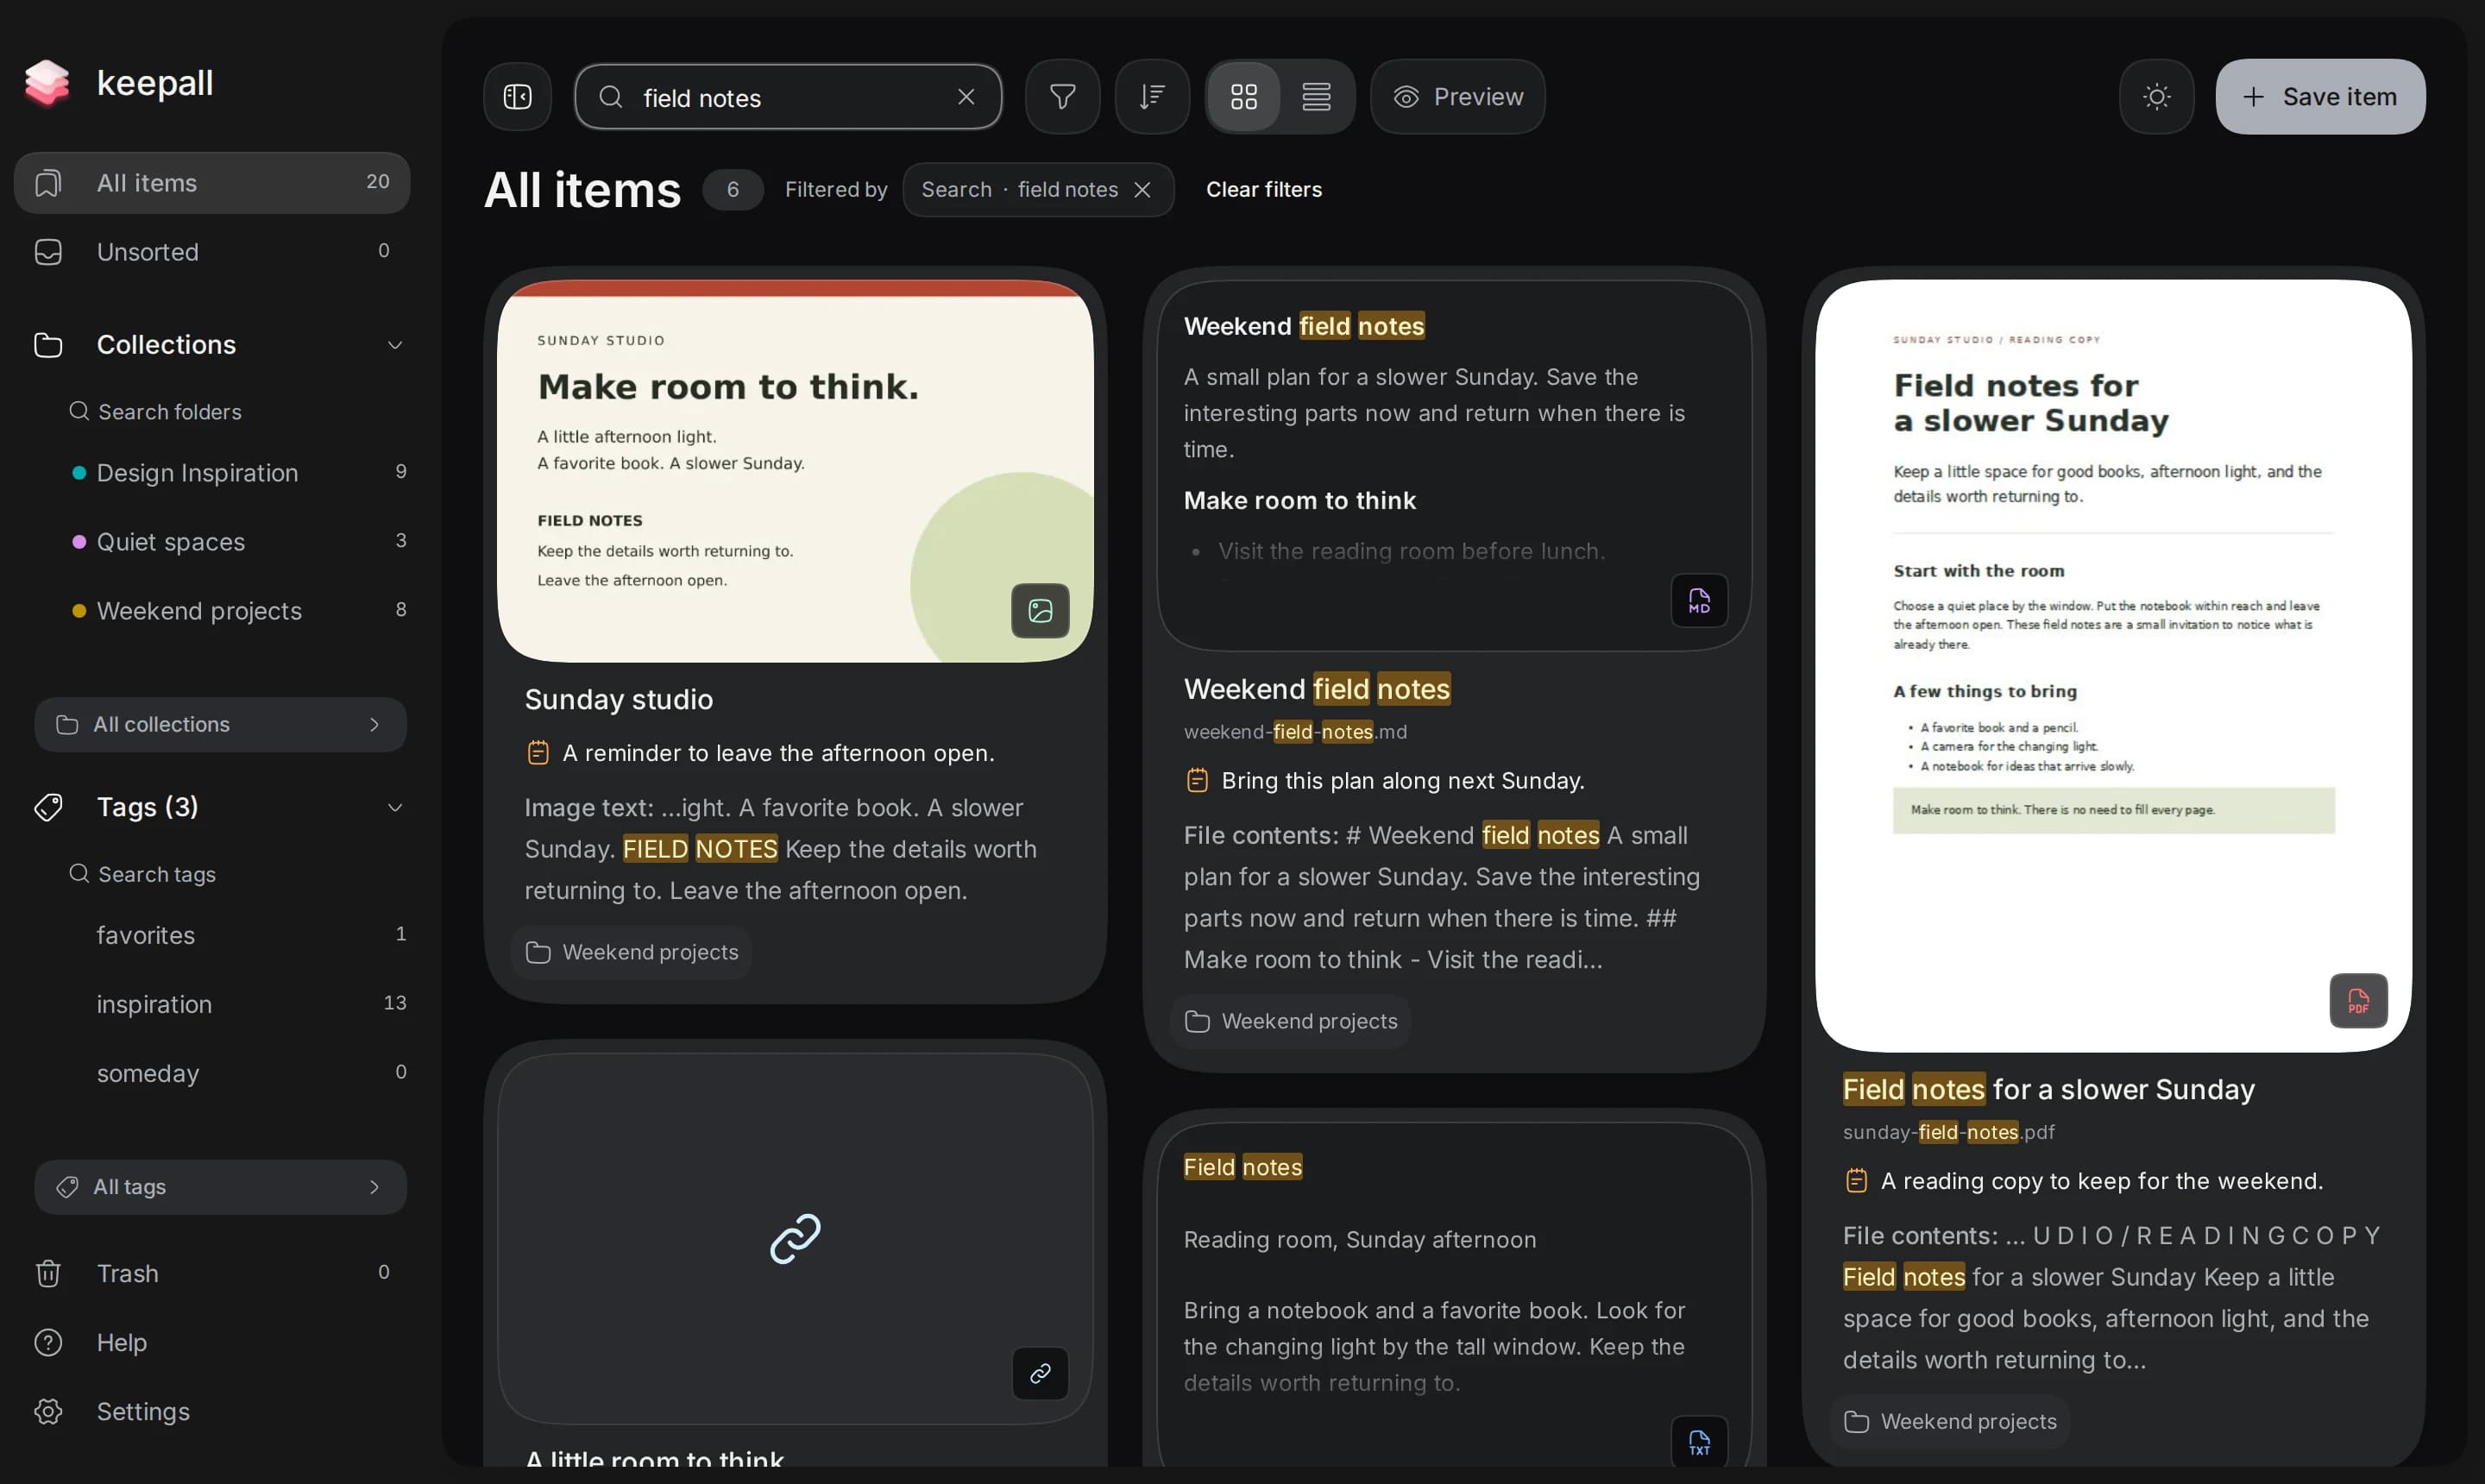Click the Save item button
Viewport: 2485px width, 1484px height.
2319,97
